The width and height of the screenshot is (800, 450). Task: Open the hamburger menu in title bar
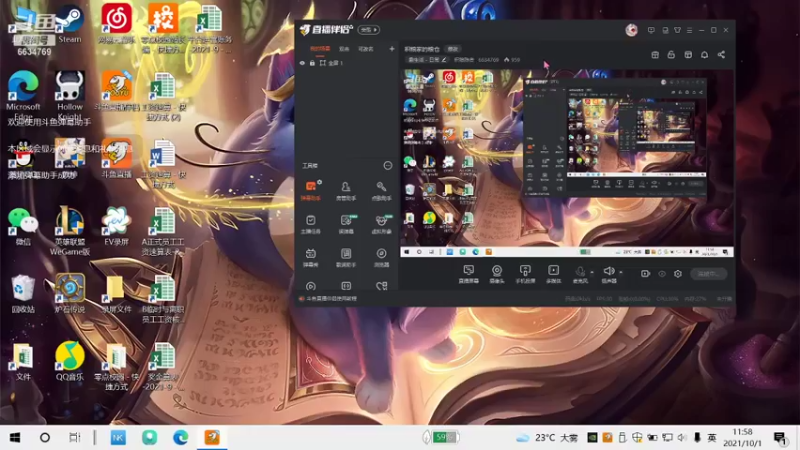689,30
